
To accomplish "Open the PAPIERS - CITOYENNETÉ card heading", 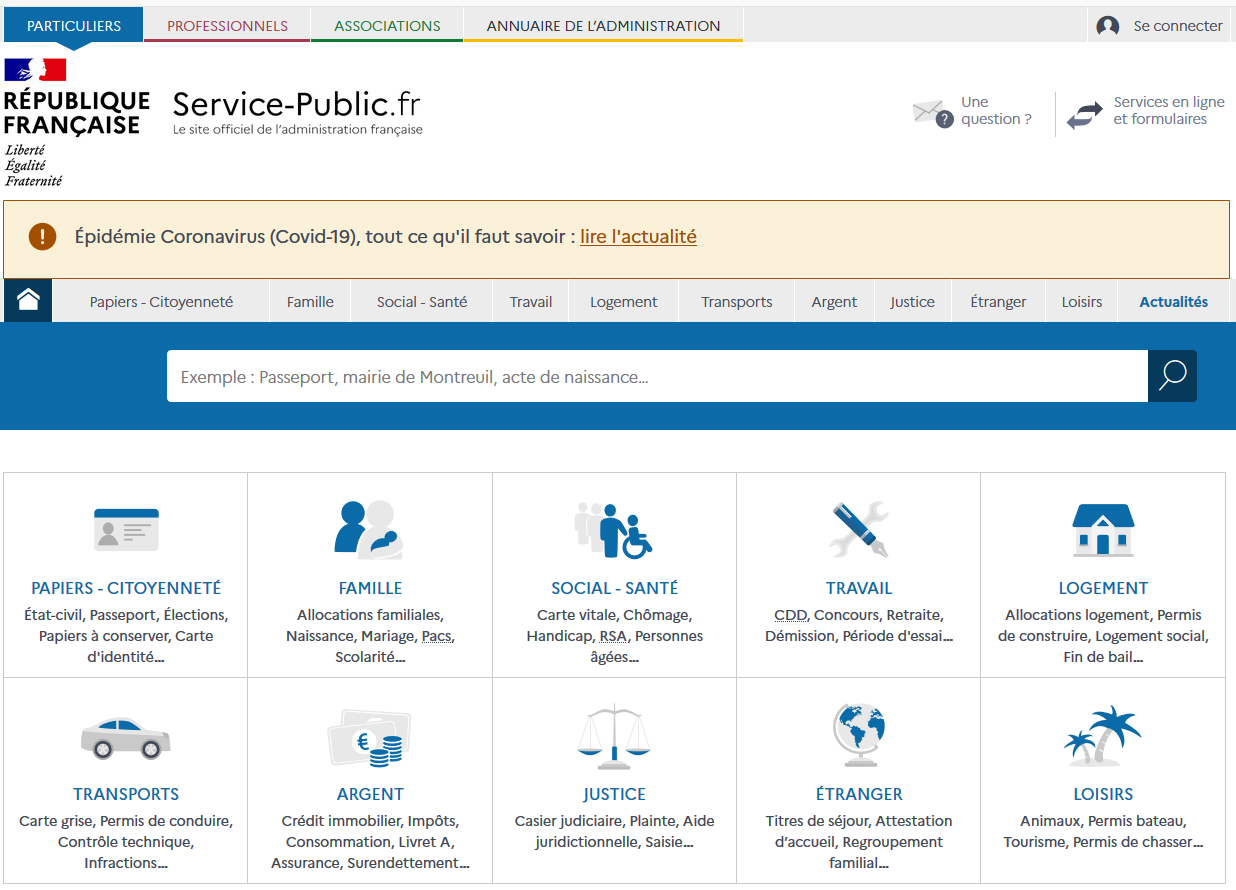I will point(126,588).
